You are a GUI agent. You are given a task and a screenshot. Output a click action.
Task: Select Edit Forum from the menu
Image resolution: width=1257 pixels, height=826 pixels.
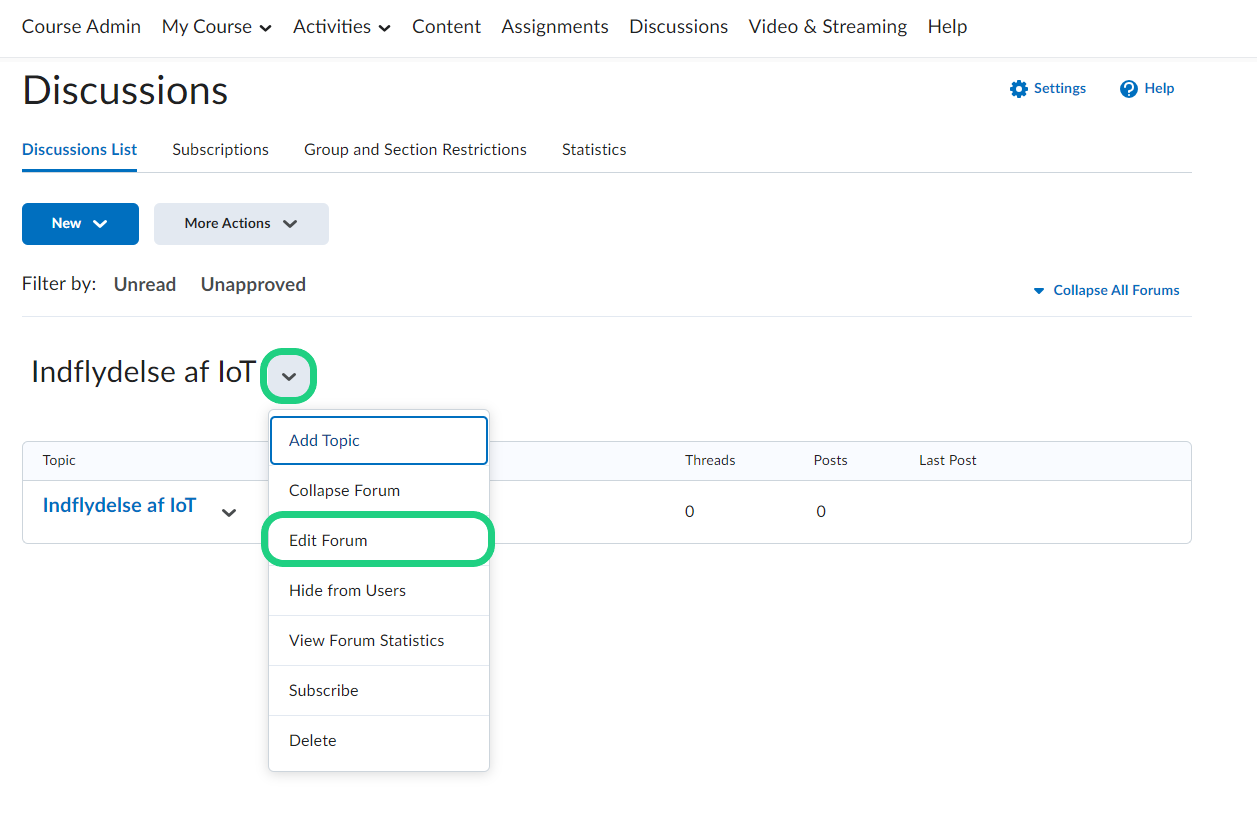(328, 540)
